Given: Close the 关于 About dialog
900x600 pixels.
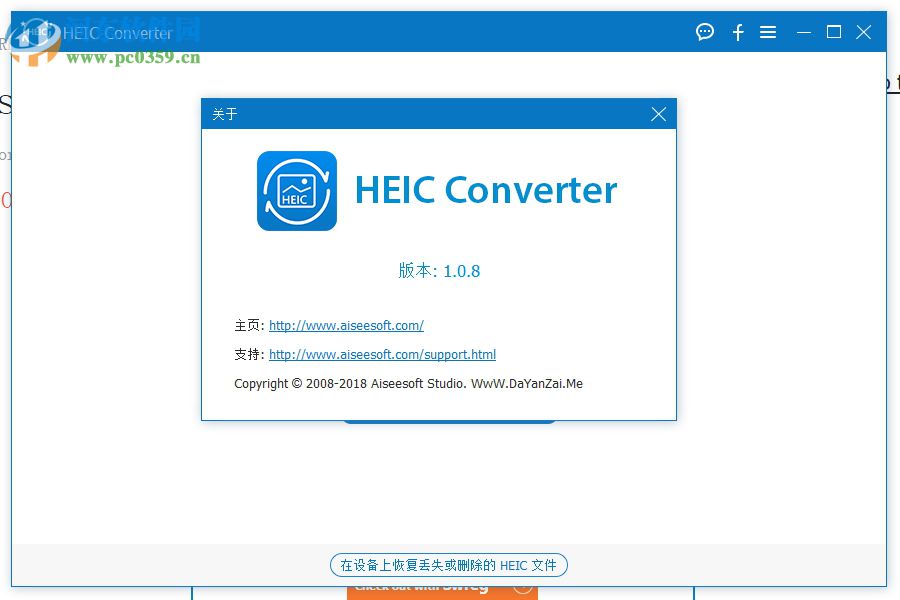Looking at the screenshot, I should 658,114.
